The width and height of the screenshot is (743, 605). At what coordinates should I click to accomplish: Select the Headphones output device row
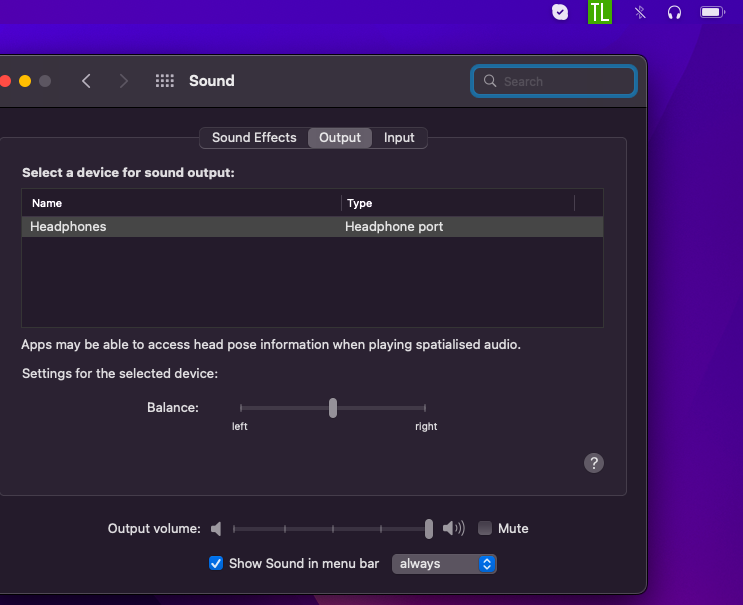point(312,227)
